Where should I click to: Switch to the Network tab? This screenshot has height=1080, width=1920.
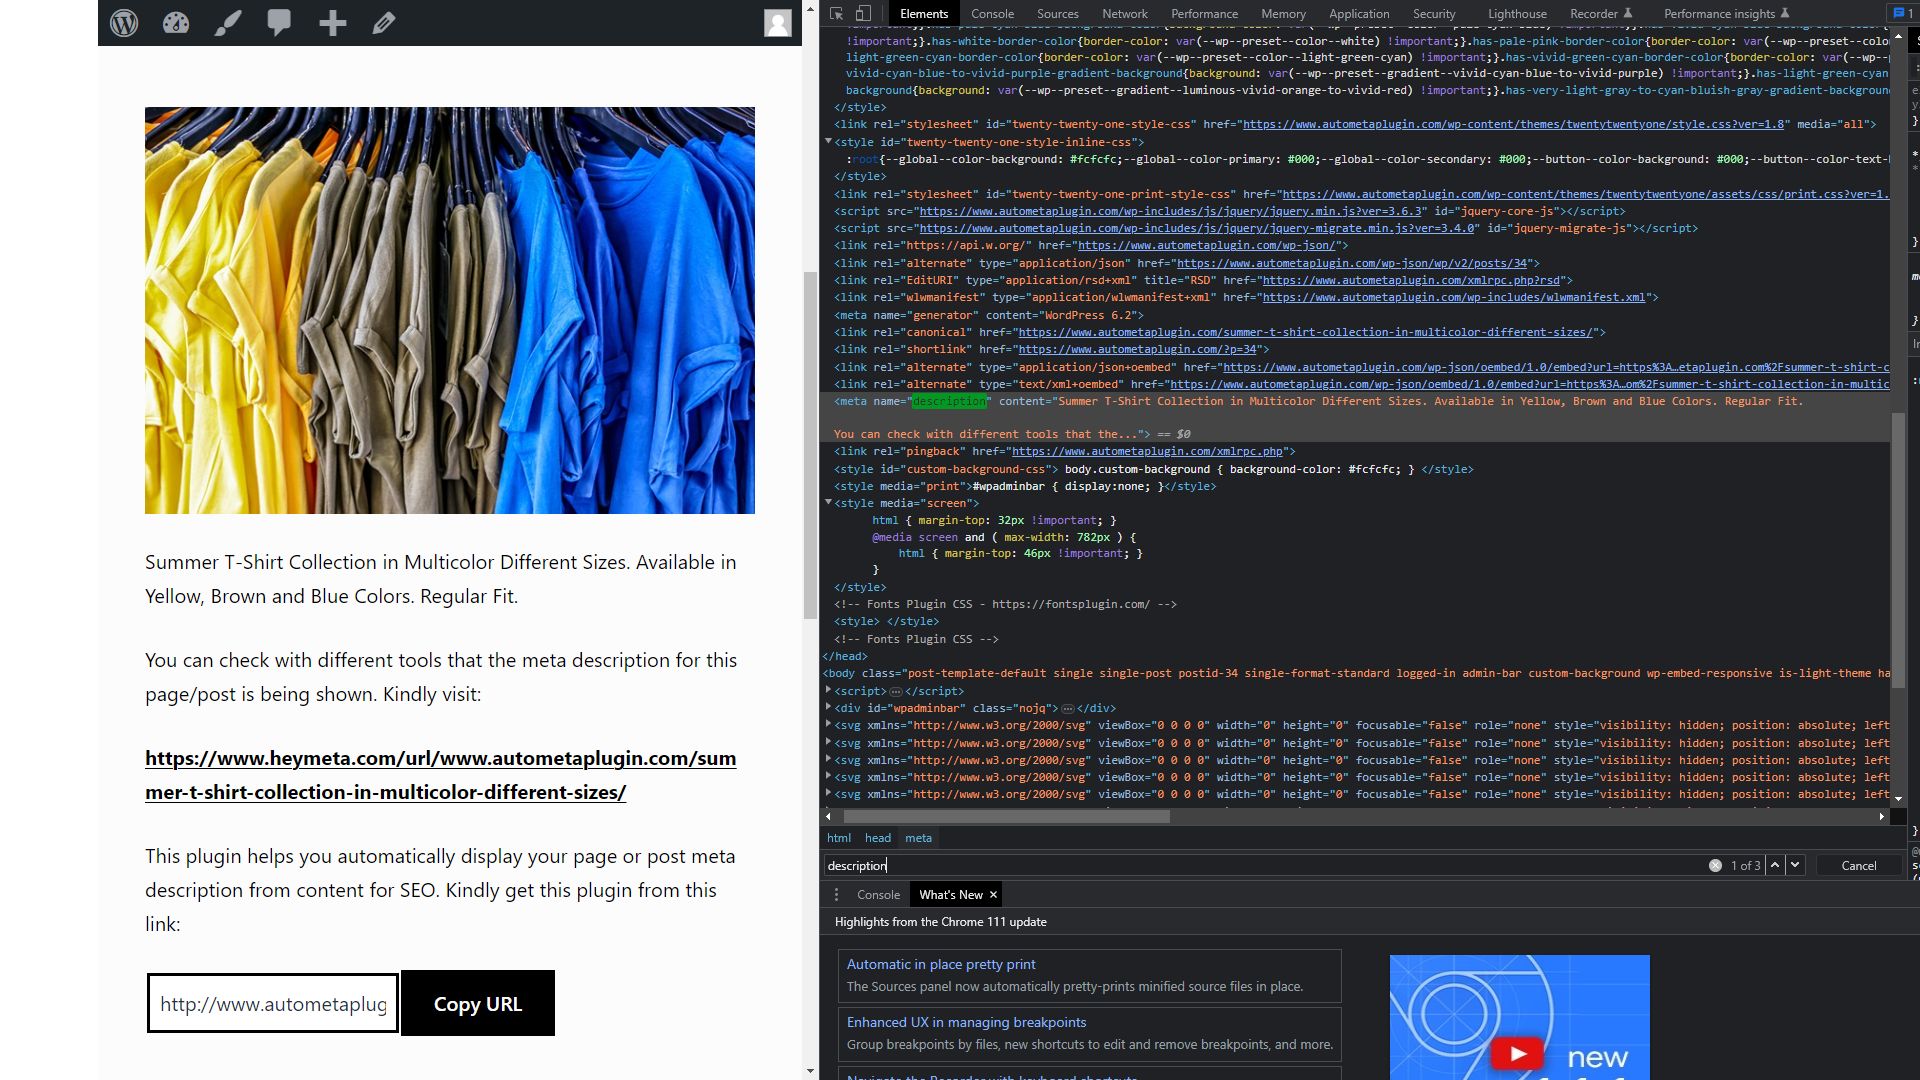(x=1124, y=13)
